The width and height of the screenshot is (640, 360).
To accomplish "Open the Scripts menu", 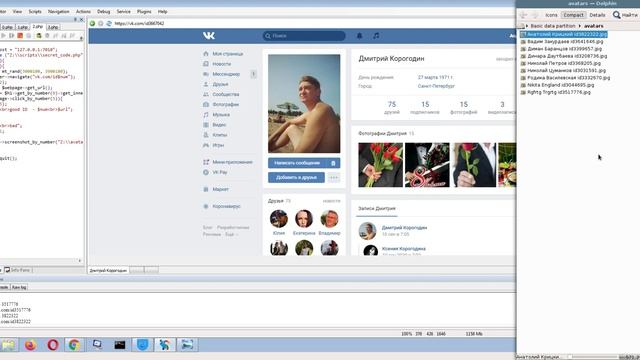I will tap(35, 11).
